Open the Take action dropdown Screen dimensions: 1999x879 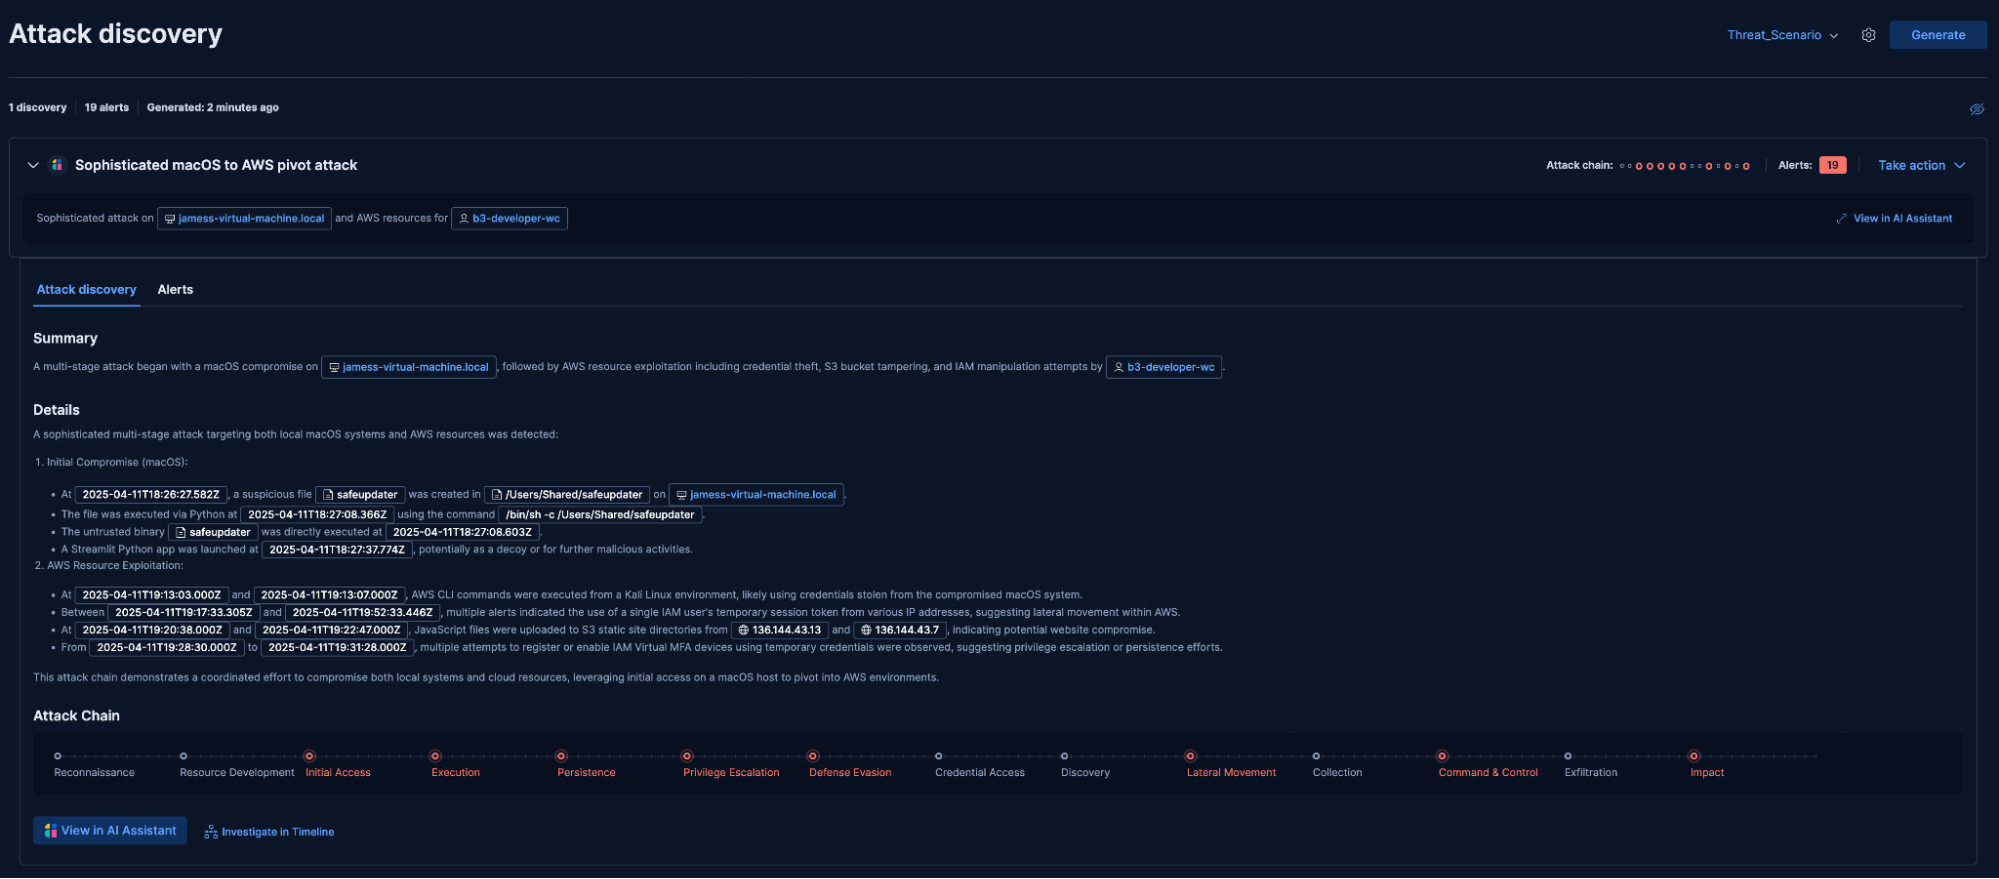click(1920, 165)
